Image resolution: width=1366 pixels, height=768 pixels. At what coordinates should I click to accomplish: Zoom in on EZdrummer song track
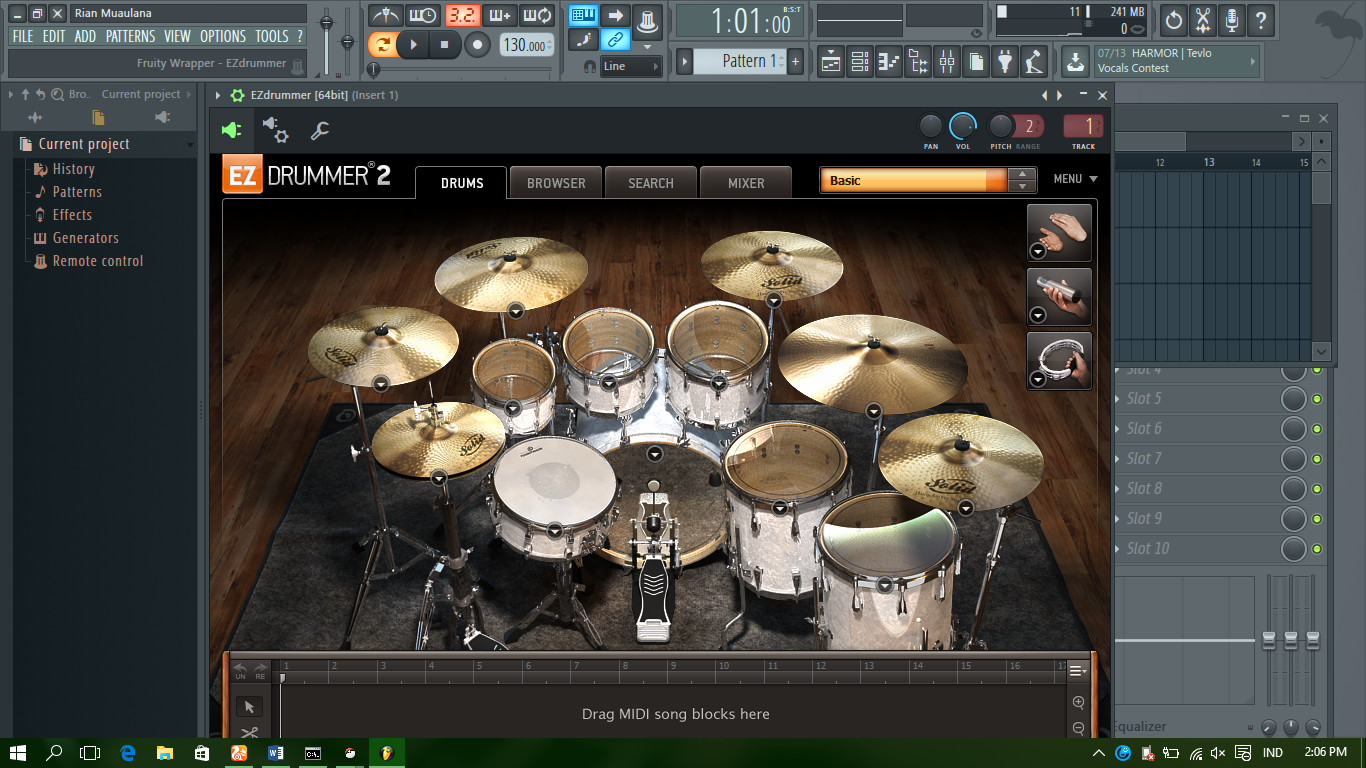pyautogui.click(x=1078, y=703)
